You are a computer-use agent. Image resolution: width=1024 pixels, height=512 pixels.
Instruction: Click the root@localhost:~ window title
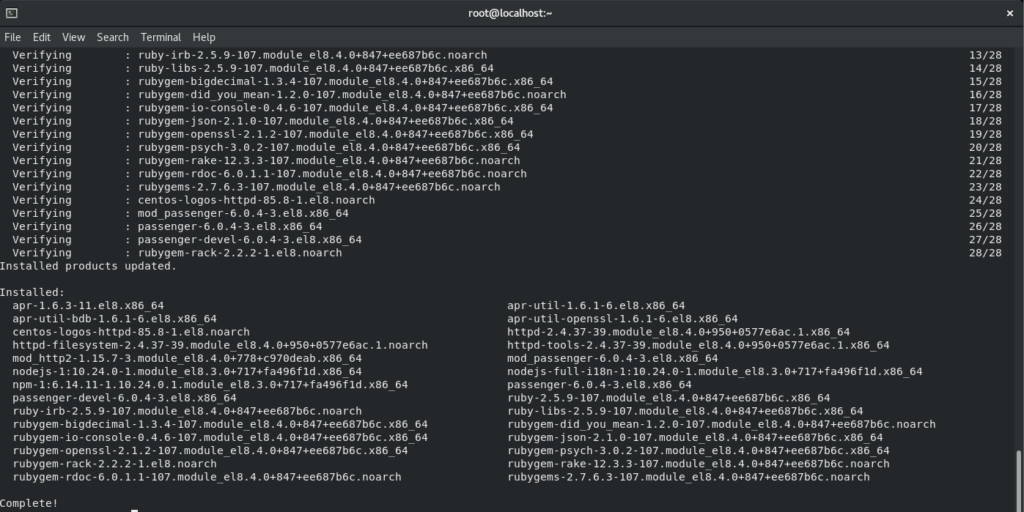pos(510,12)
